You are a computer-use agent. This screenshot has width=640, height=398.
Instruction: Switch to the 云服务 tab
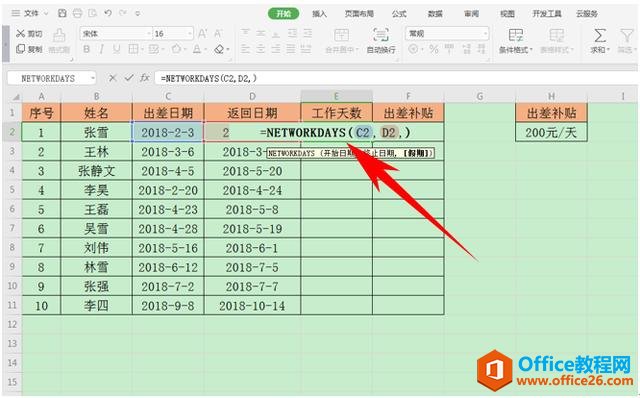coord(587,13)
